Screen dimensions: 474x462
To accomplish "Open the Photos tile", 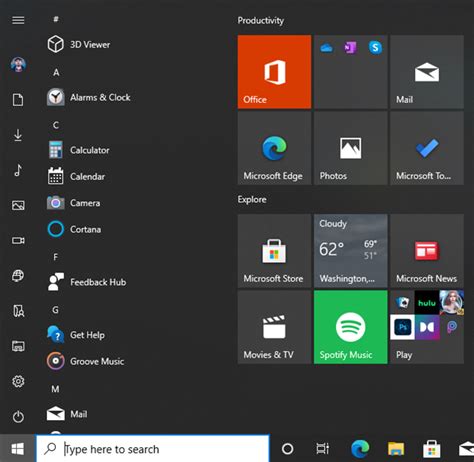I will [350, 148].
